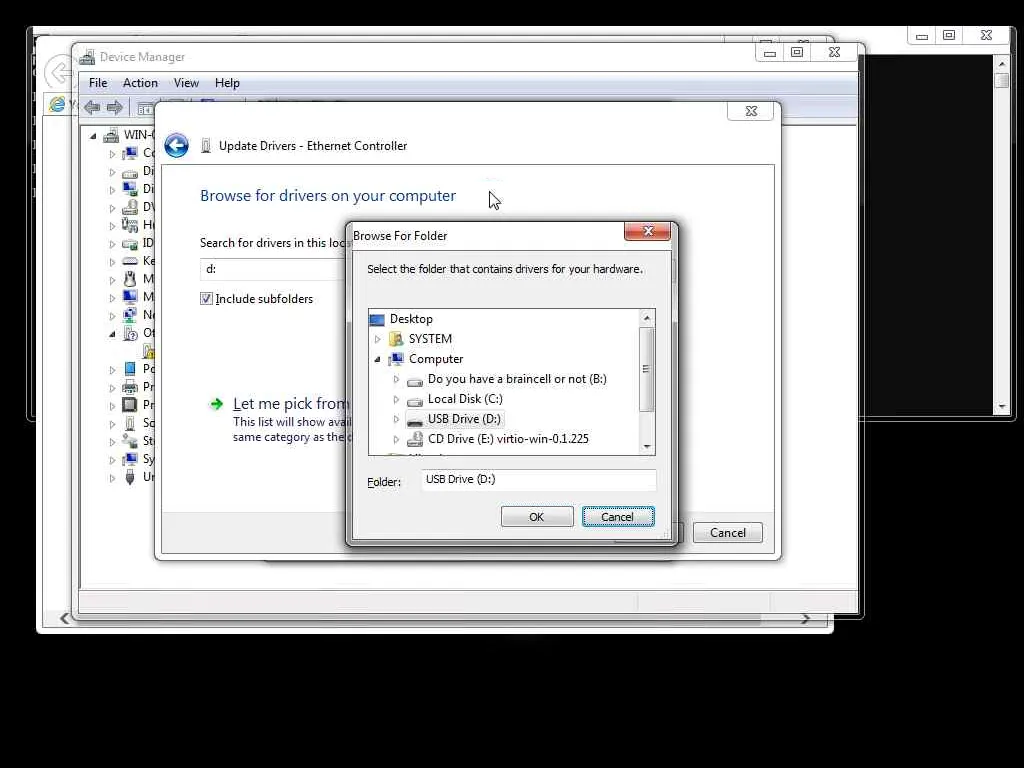1024x768 pixels.
Task: Select the Human Interface Devices icon
Action: point(130,225)
